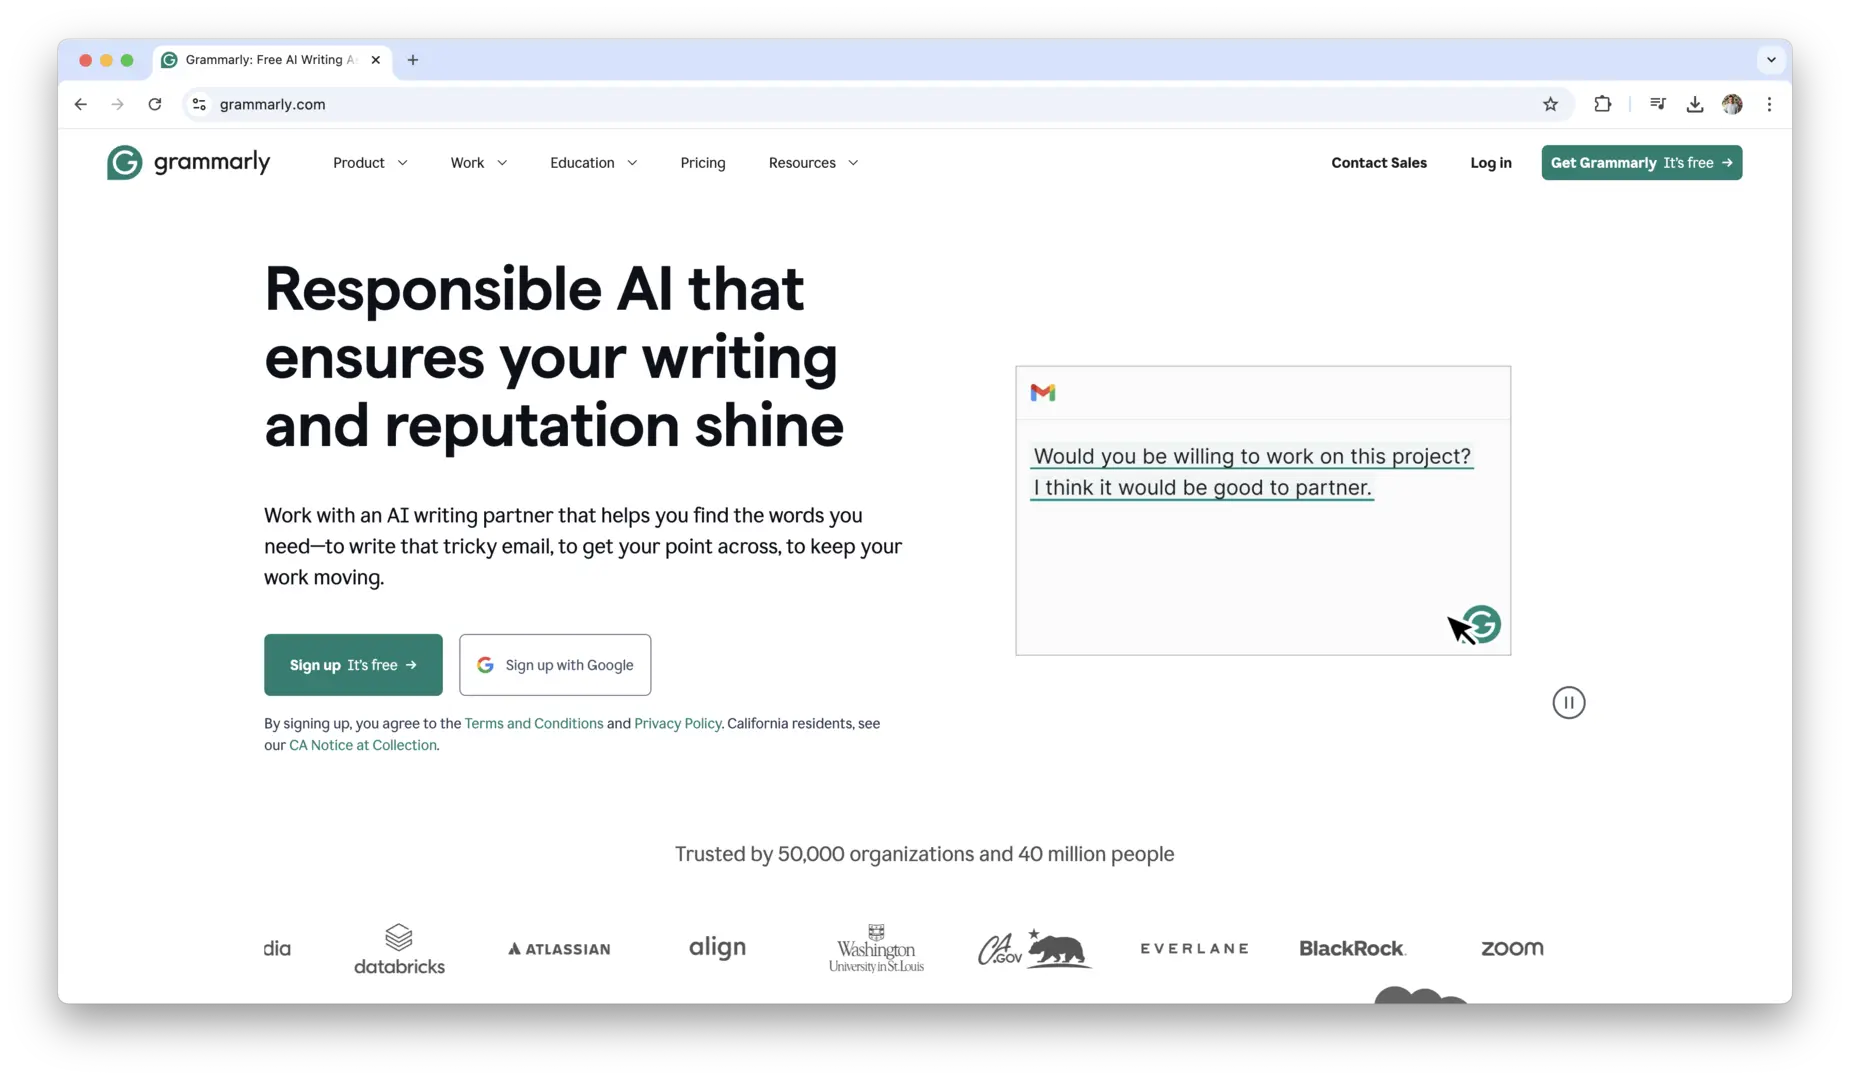The height and width of the screenshot is (1080, 1850).
Task: Click the 'Responsible AI' hero headline
Action: point(554,357)
